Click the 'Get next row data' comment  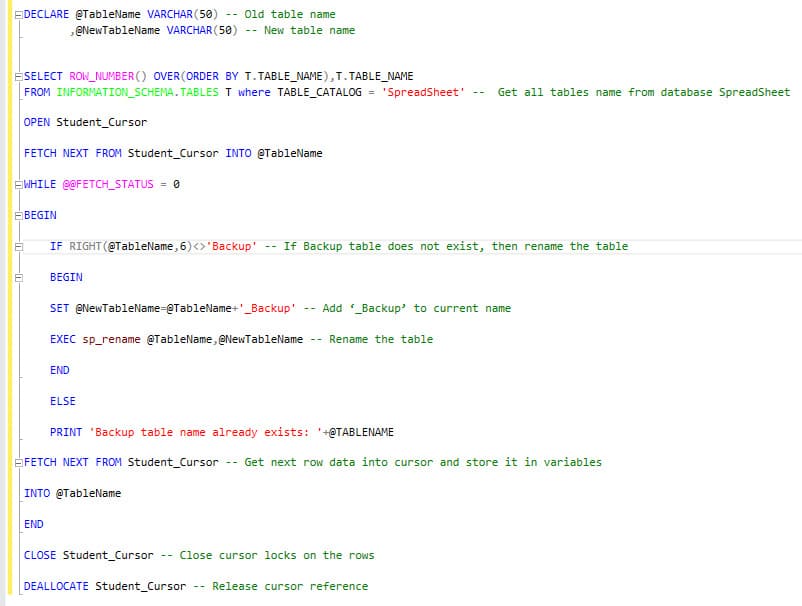pyautogui.click(x=413, y=462)
